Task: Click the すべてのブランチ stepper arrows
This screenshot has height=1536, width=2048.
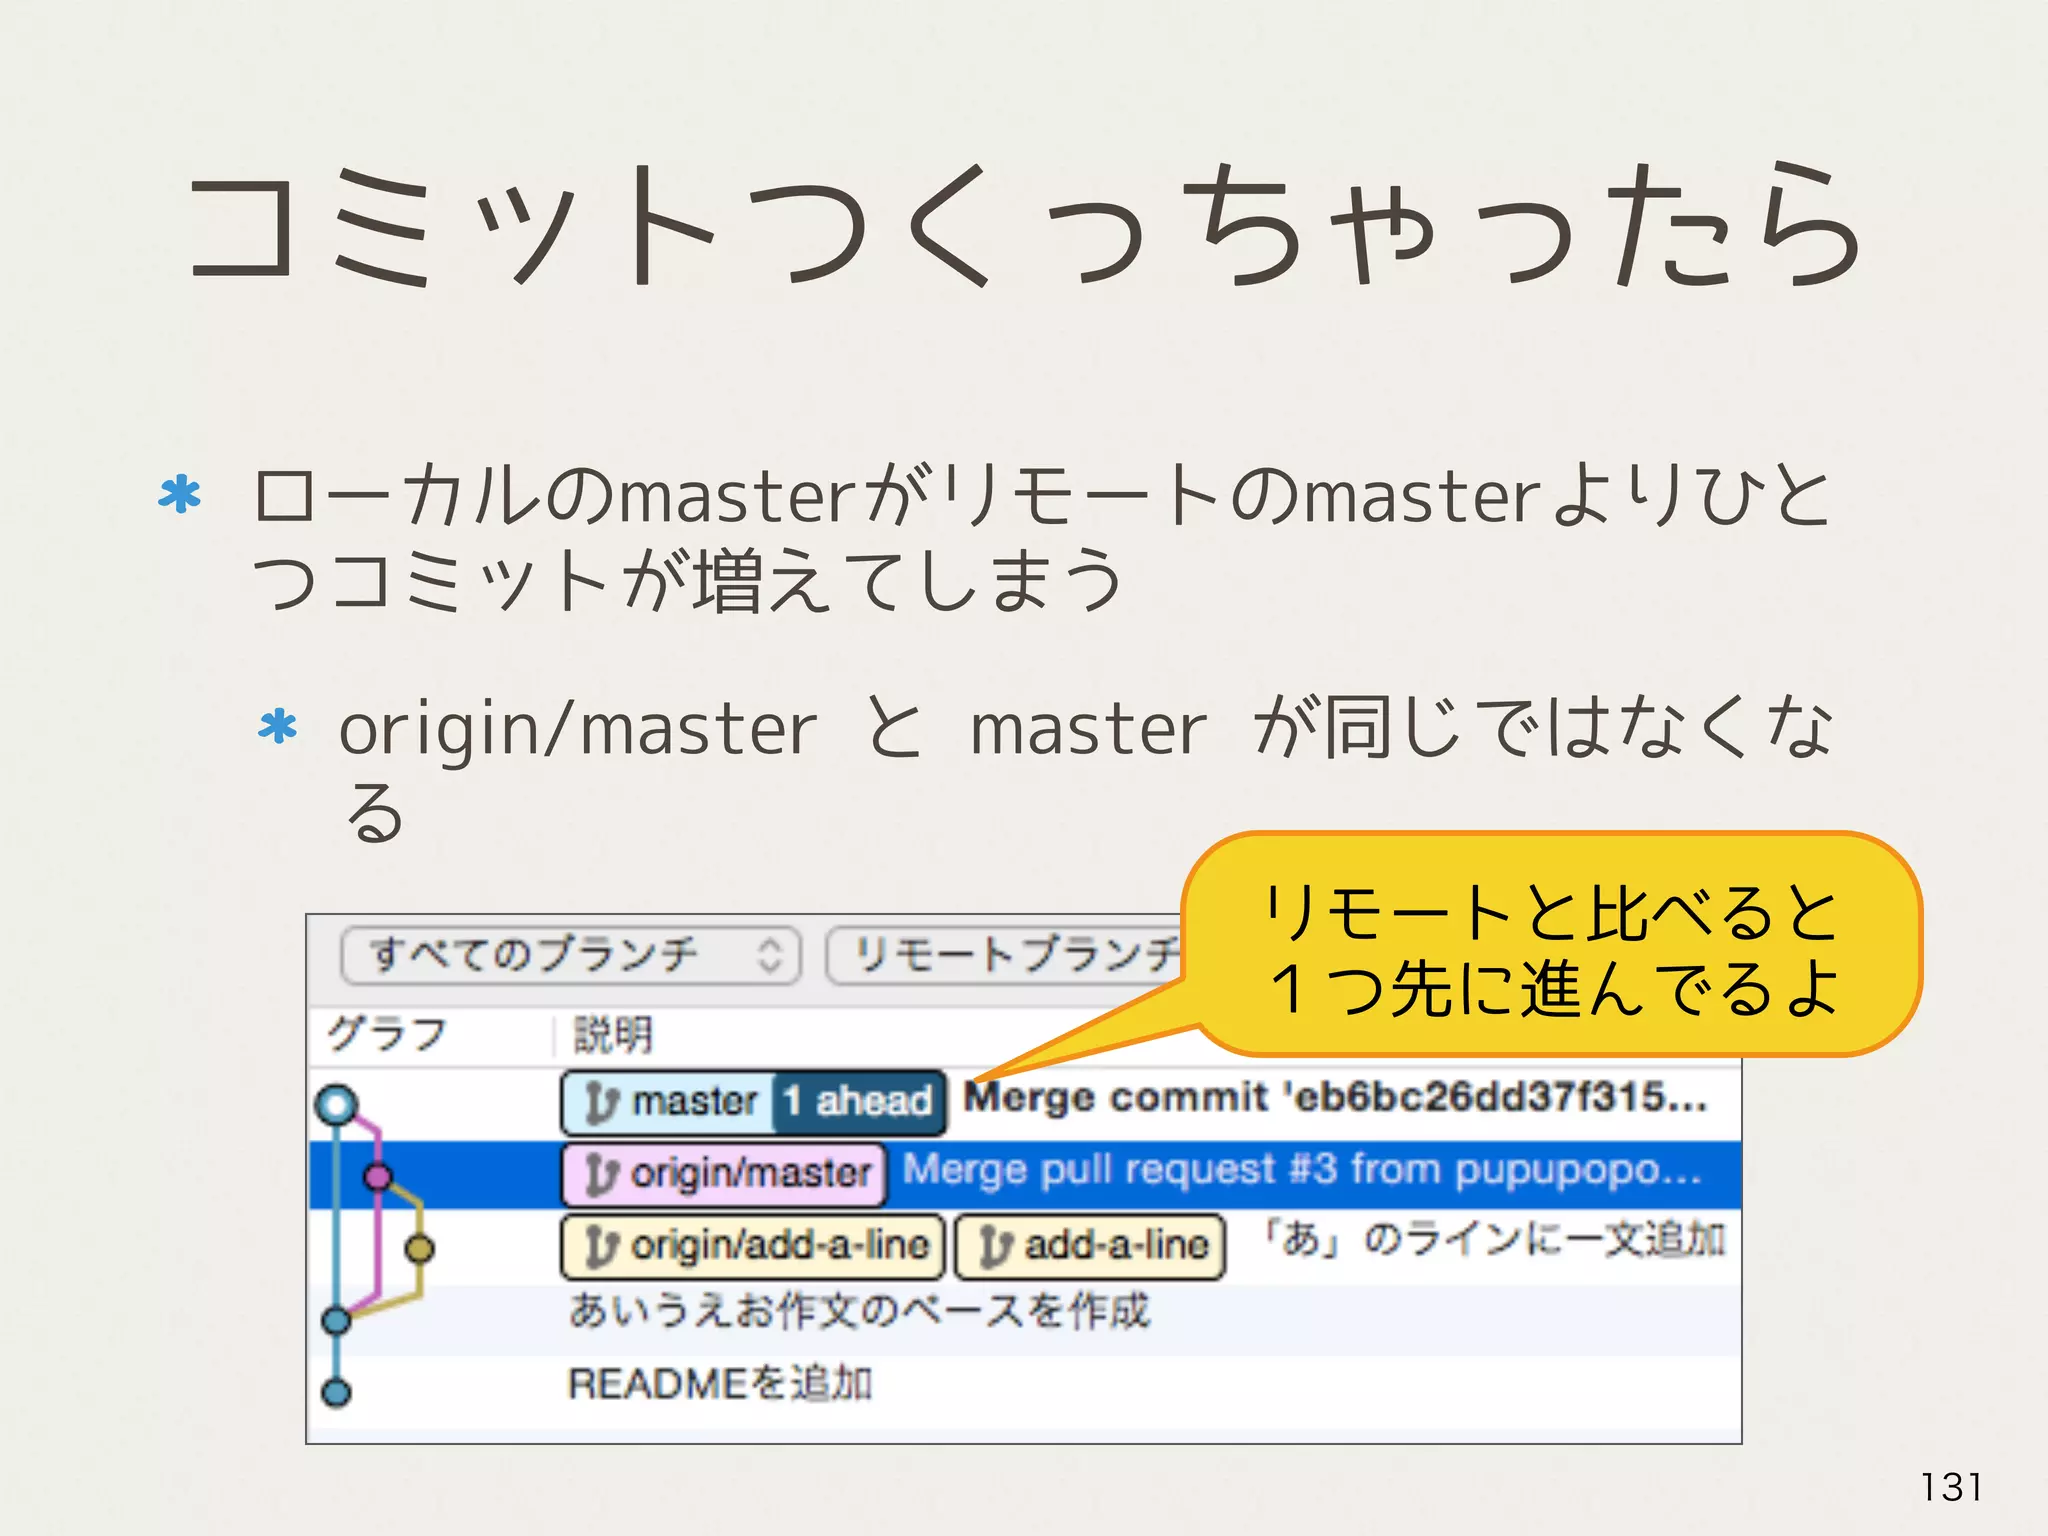Action: pos(769,955)
